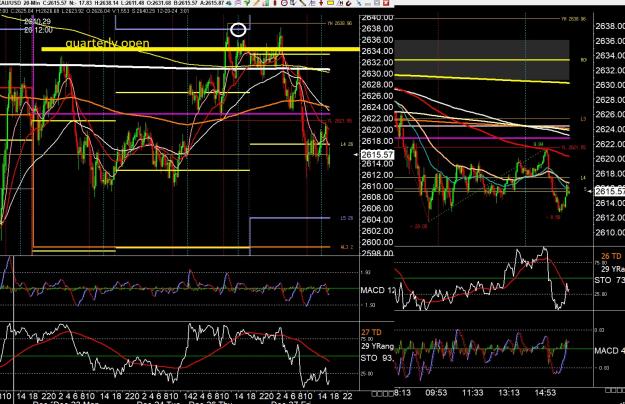Click the gray cursor pointer icon
The image size is (625, 404).
point(293,3)
